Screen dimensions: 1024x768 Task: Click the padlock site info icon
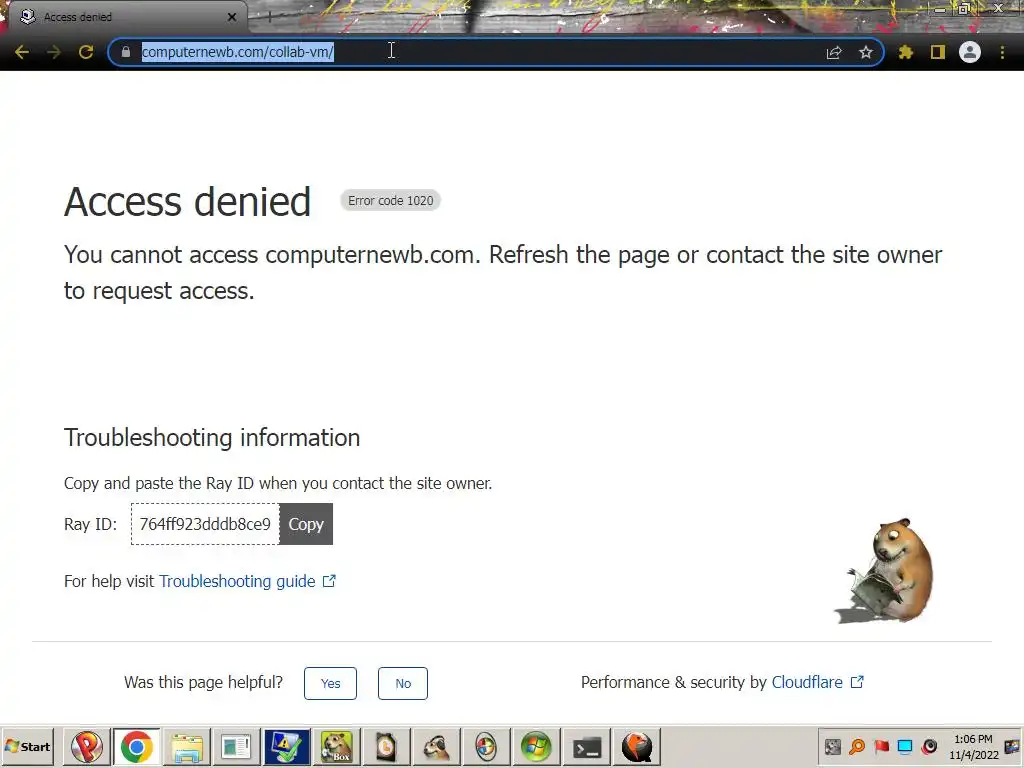pyautogui.click(x=126, y=52)
